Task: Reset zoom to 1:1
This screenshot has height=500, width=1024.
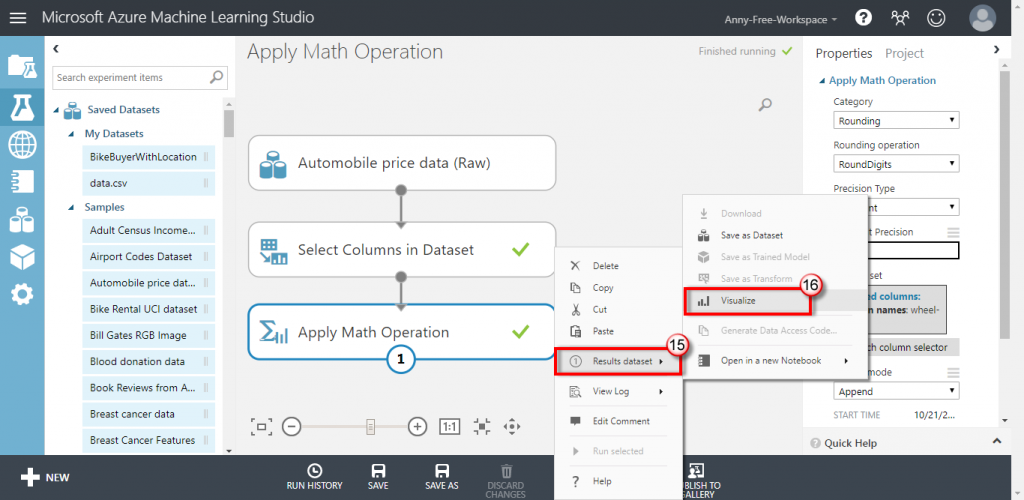Action: (x=449, y=427)
